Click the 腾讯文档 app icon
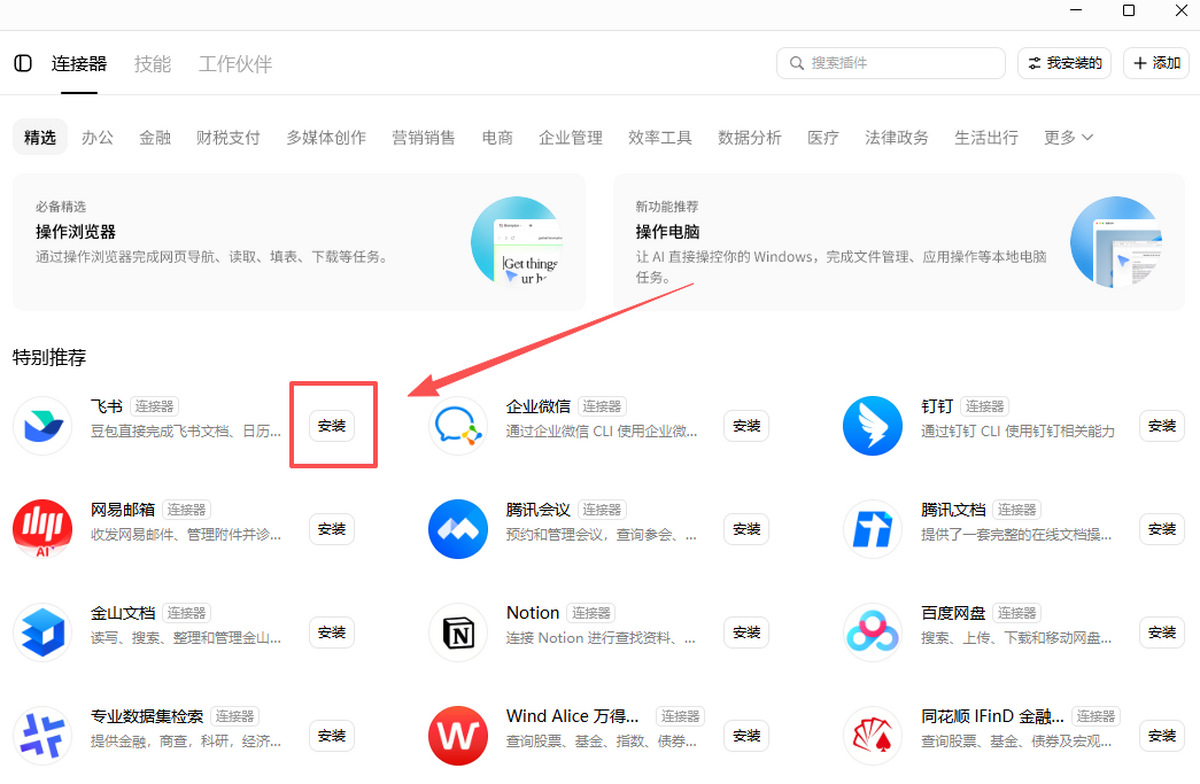Image resolution: width=1200 pixels, height=784 pixels. click(873, 529)
